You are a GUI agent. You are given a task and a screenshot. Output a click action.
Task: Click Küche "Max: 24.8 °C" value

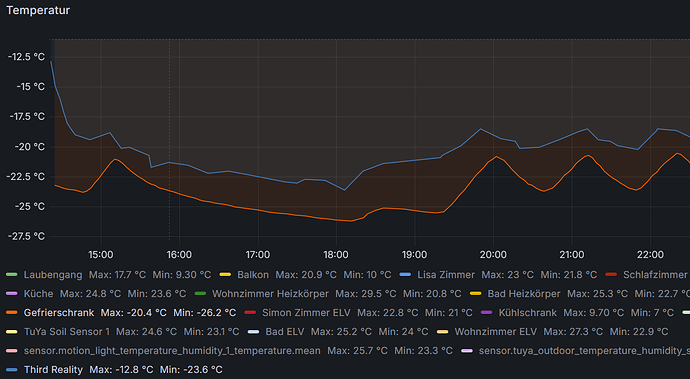(90, 294)
